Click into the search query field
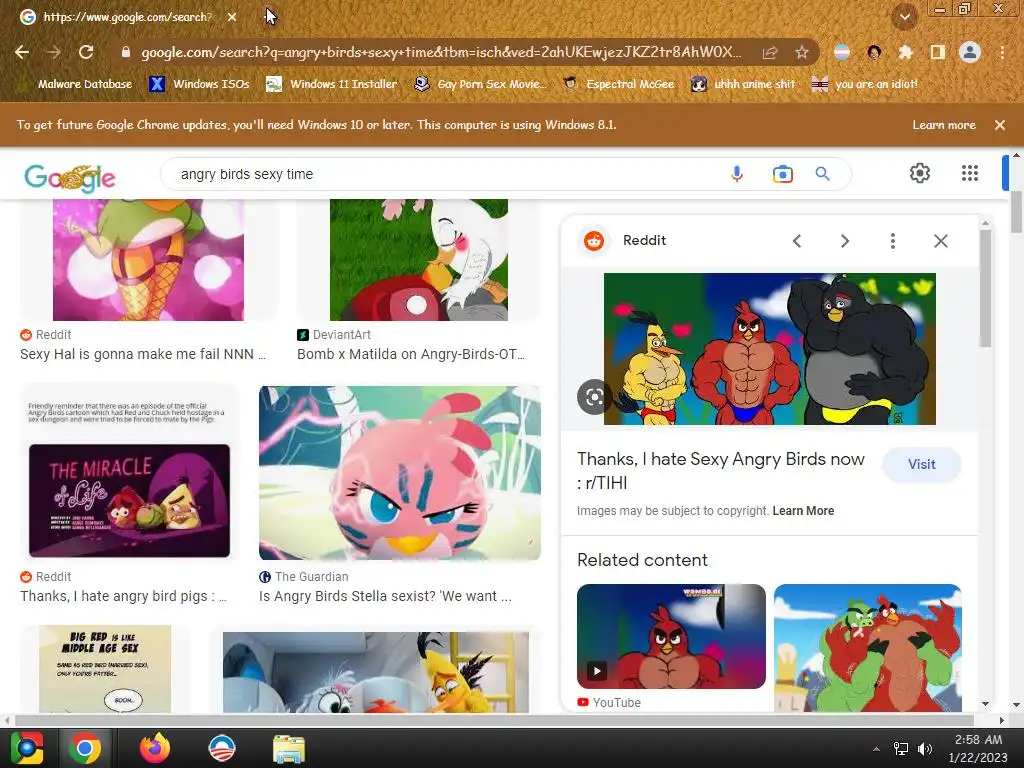The width and height of the screenshot is (1024, 768). point(444,174)
